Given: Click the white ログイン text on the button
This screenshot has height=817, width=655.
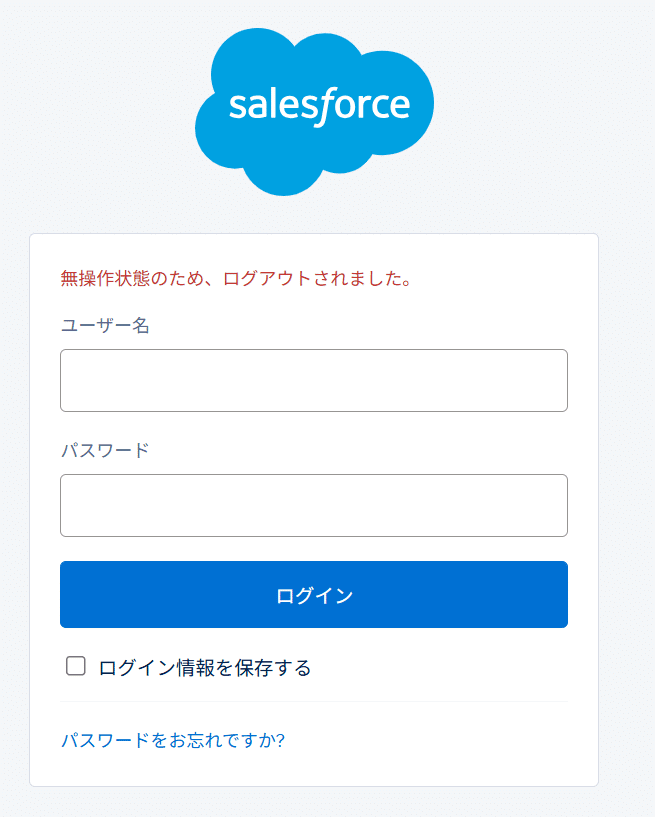Looking at the screenshot, I should coord(314,596).
